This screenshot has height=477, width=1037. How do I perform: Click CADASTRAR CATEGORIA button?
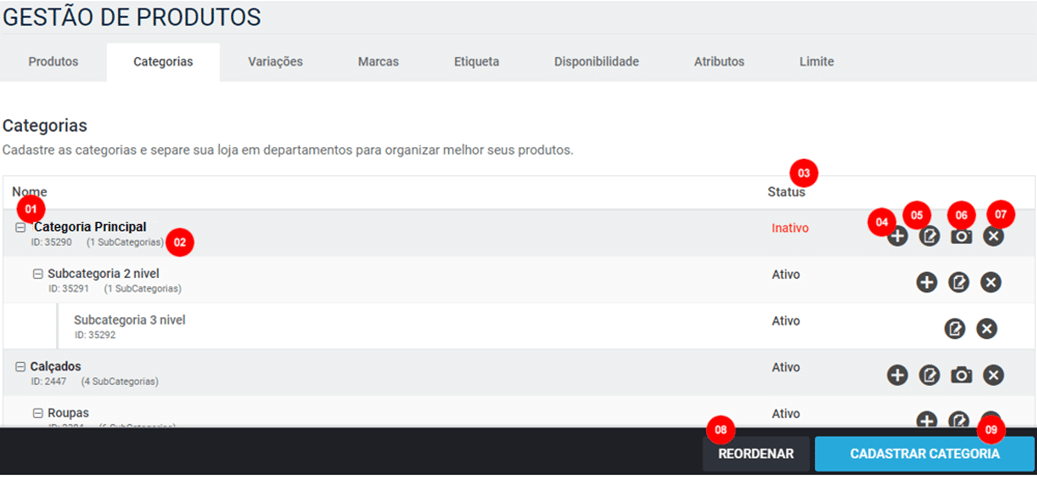(925, 454)
